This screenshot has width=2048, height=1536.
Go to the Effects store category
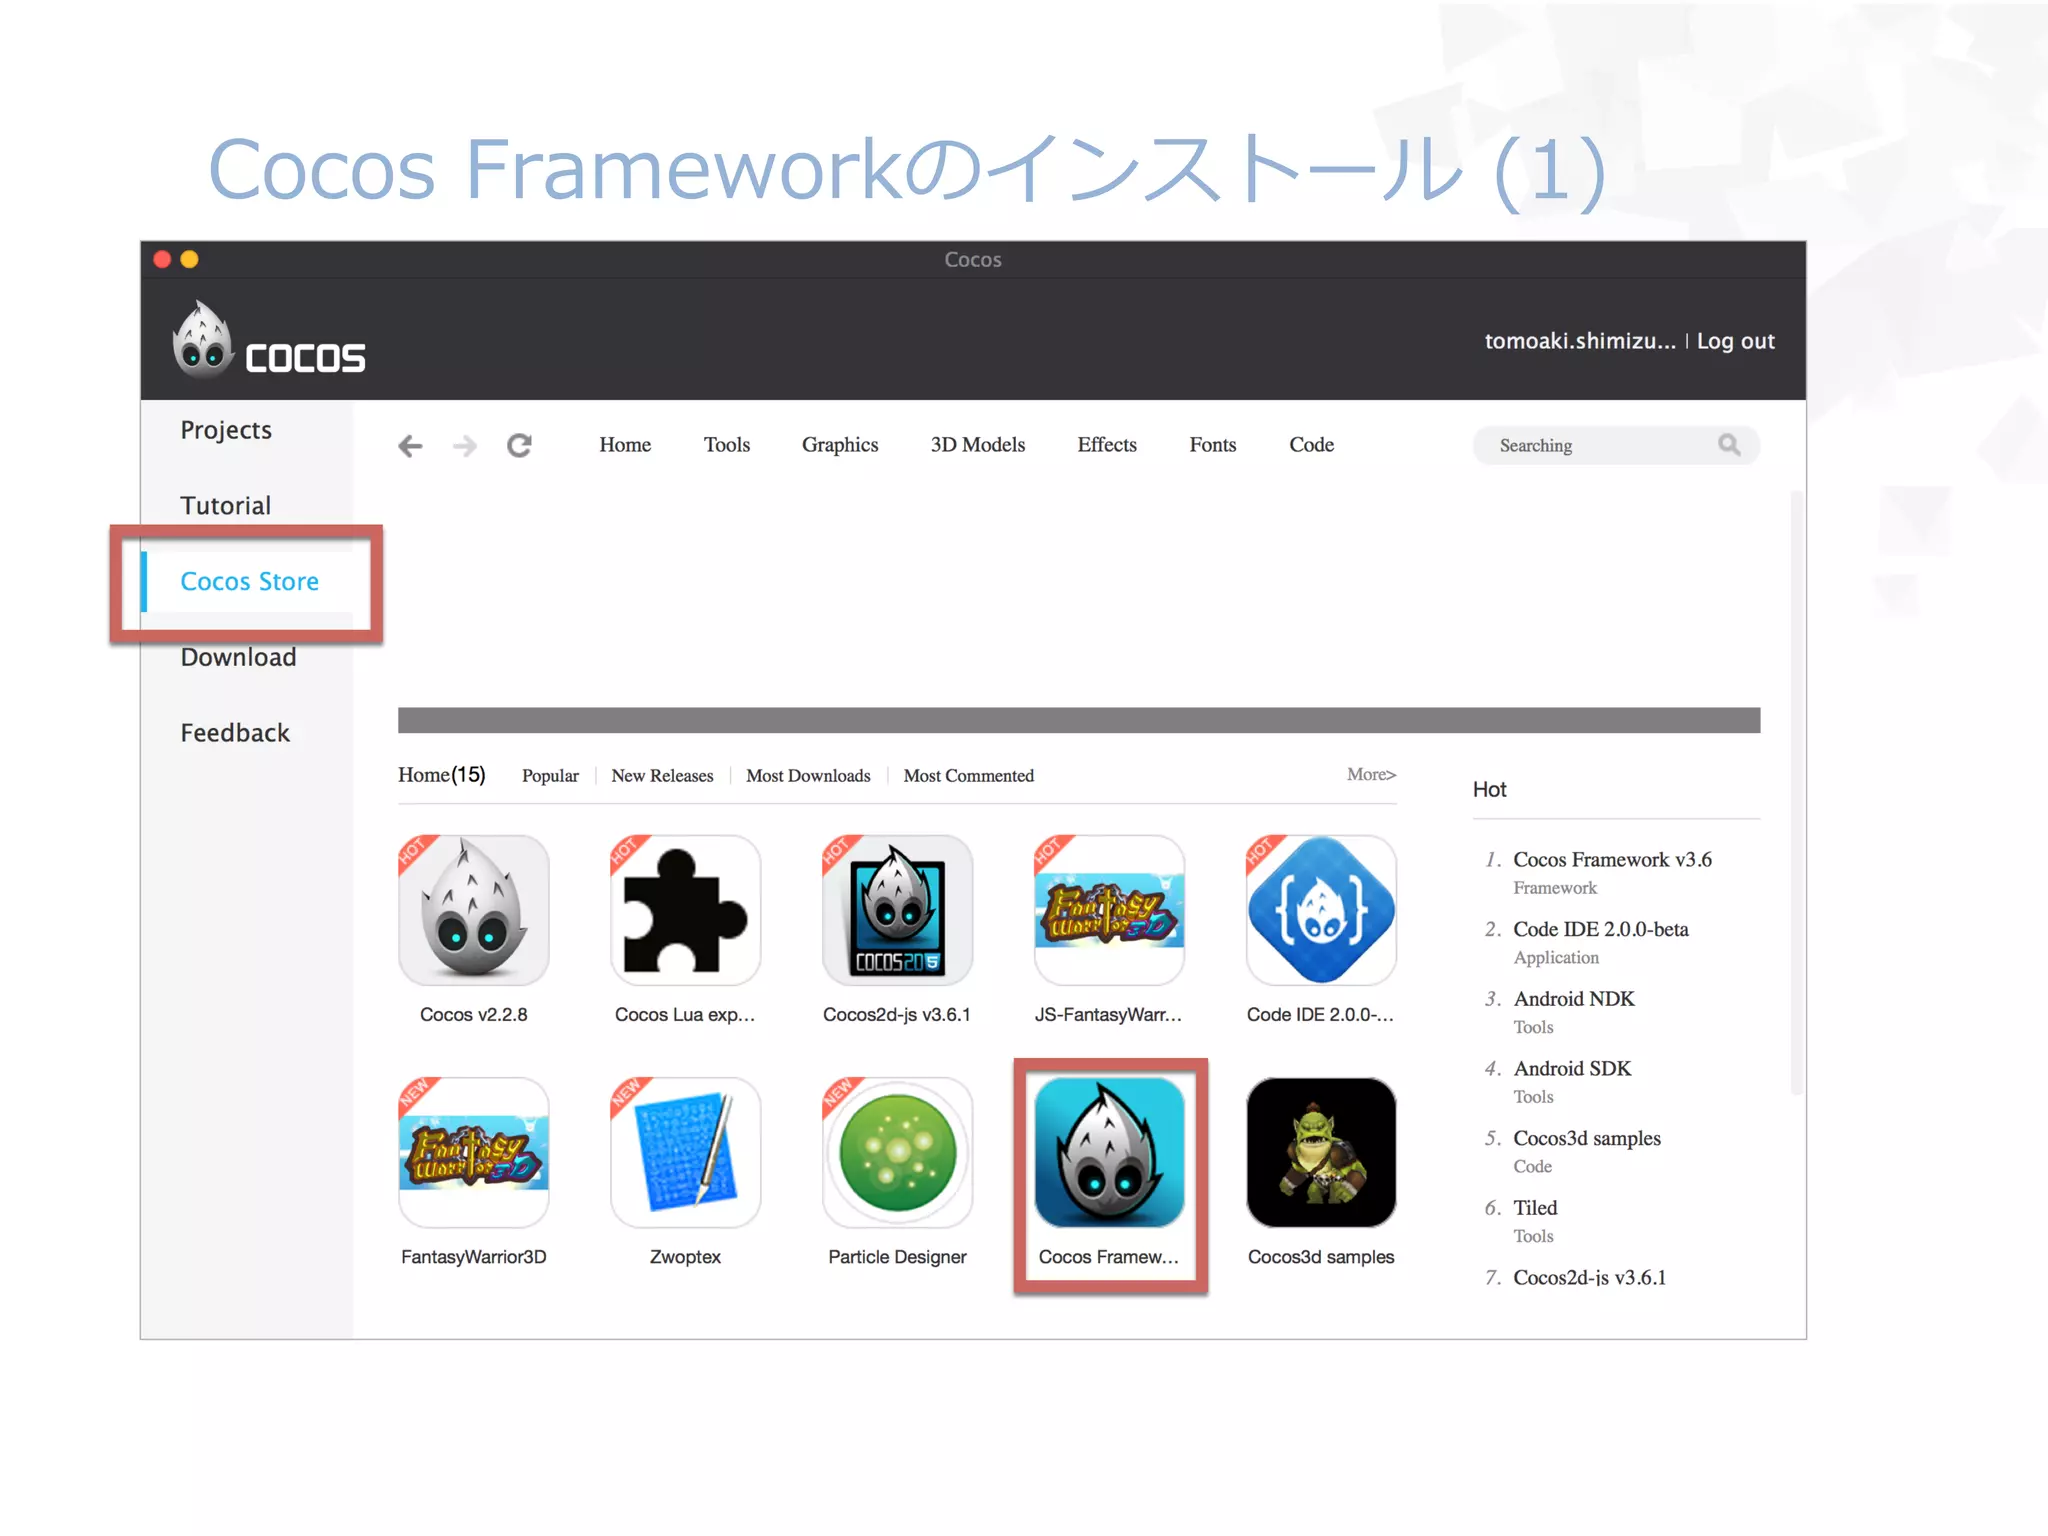pyautogui.click(x=1107, y=445)
